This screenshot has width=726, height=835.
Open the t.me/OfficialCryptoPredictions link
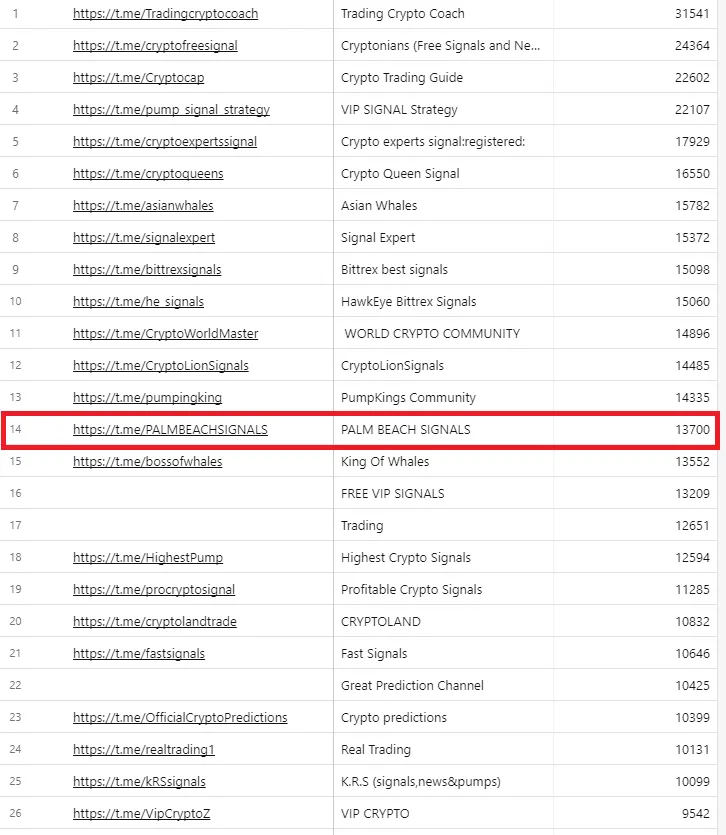point(180,717)
